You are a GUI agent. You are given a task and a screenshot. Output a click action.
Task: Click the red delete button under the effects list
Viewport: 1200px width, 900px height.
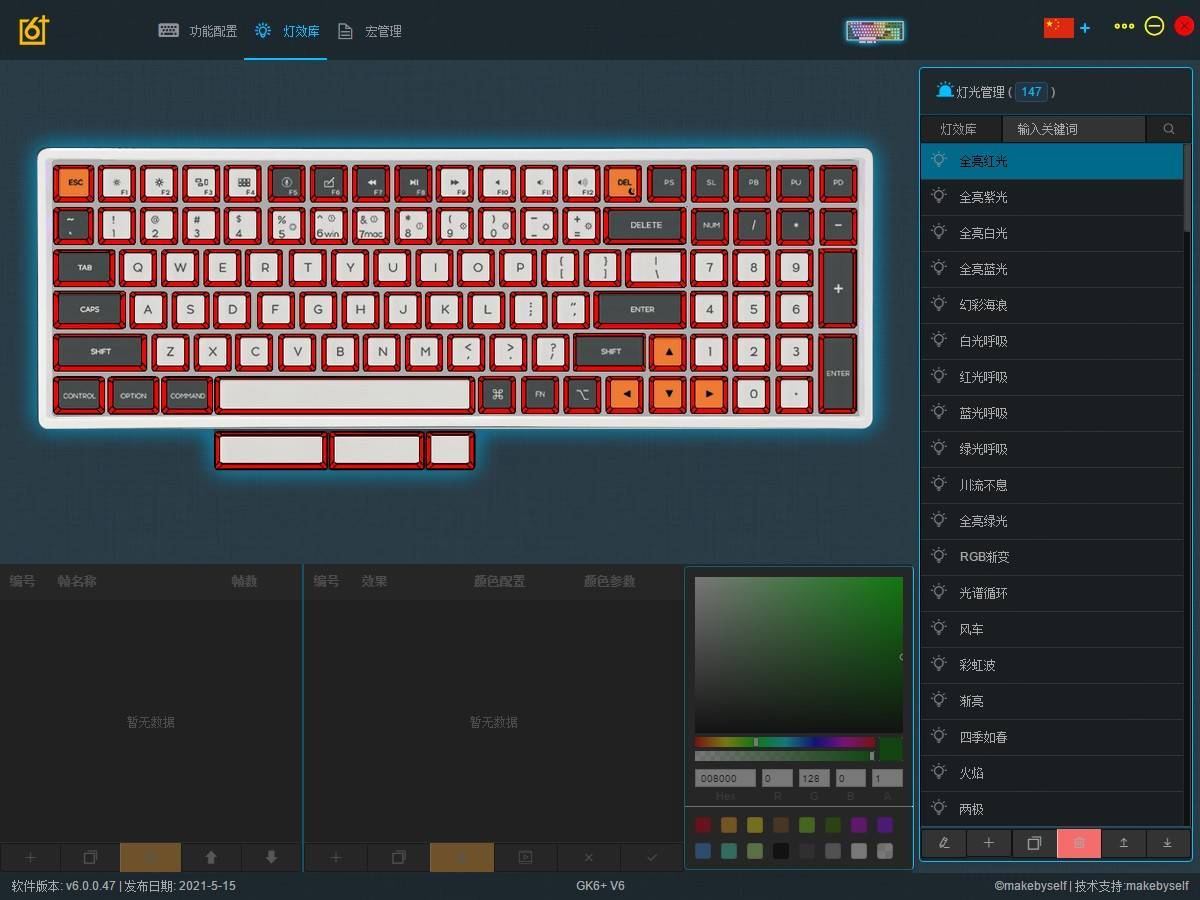(1078, 843)
